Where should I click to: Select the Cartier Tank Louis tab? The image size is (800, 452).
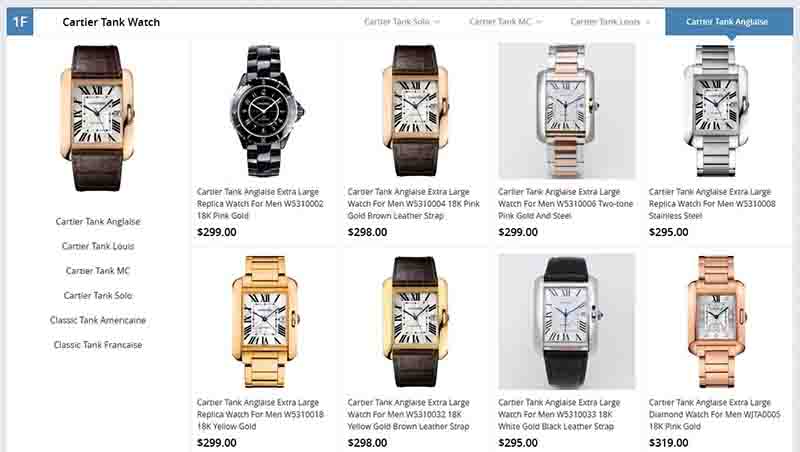click(605, 21)
